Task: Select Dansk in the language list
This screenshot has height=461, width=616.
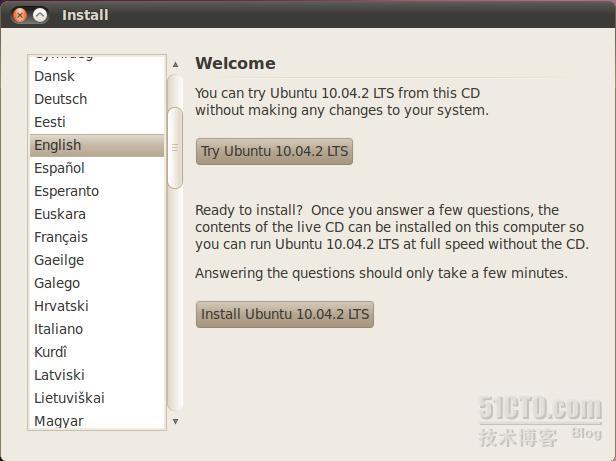Action: 97,76
